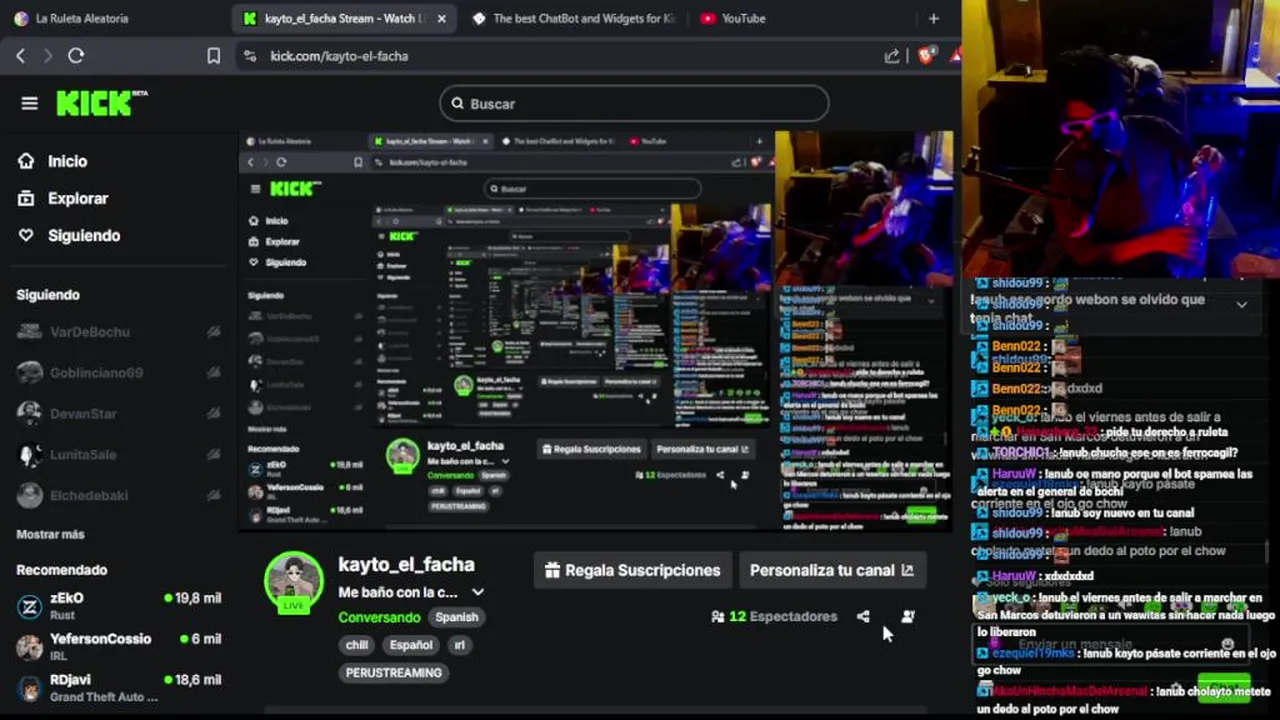Click the Buscar search field
Screen dimensions: 1280x720
(634, 103)
